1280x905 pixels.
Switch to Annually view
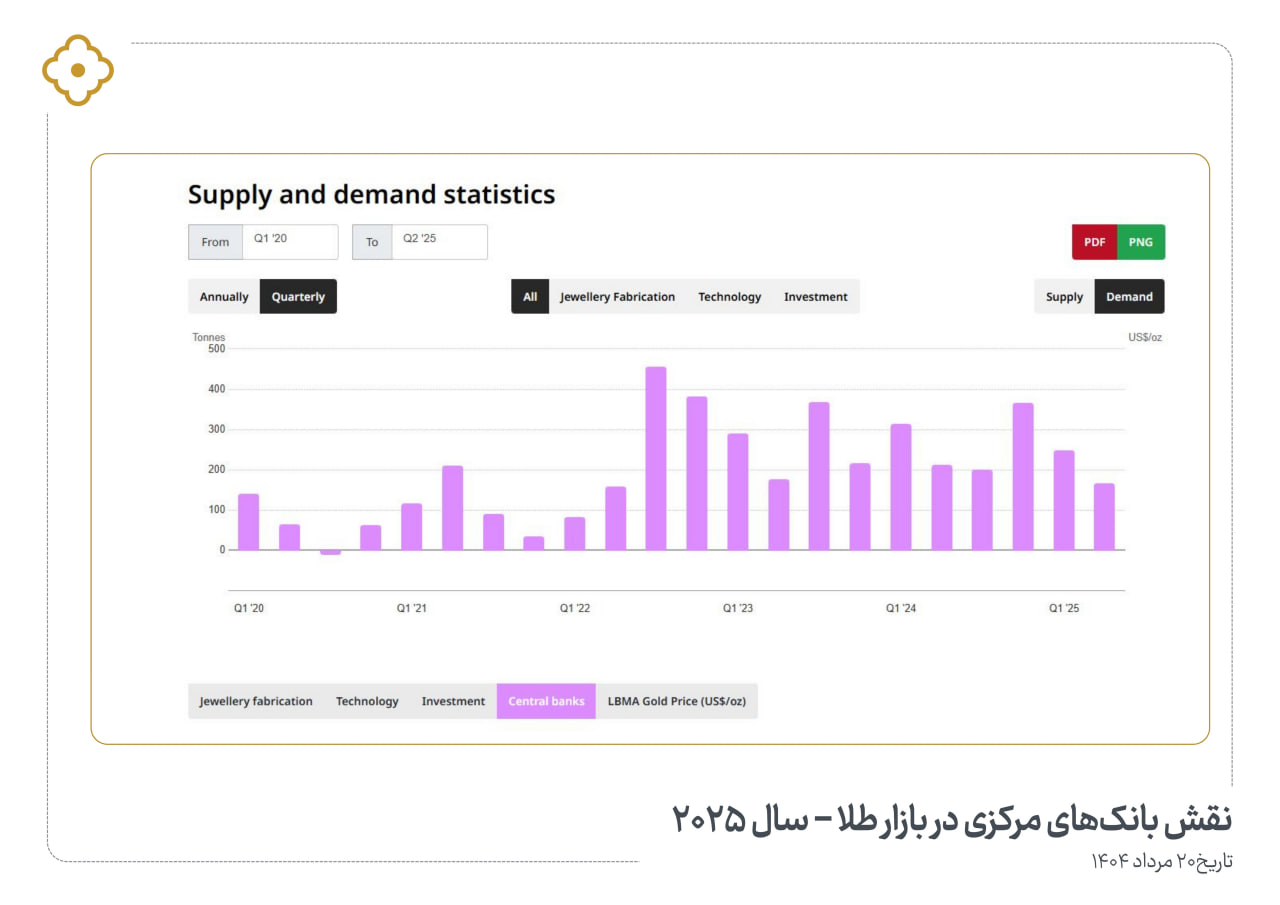[224, 297]
